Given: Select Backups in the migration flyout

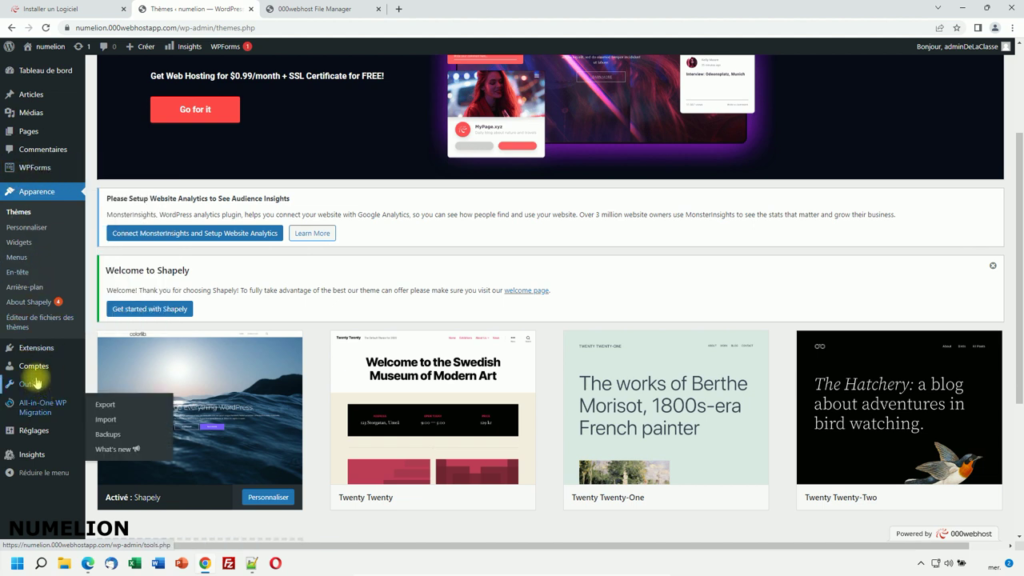Looking at the screenshot, I should point(108,434).
